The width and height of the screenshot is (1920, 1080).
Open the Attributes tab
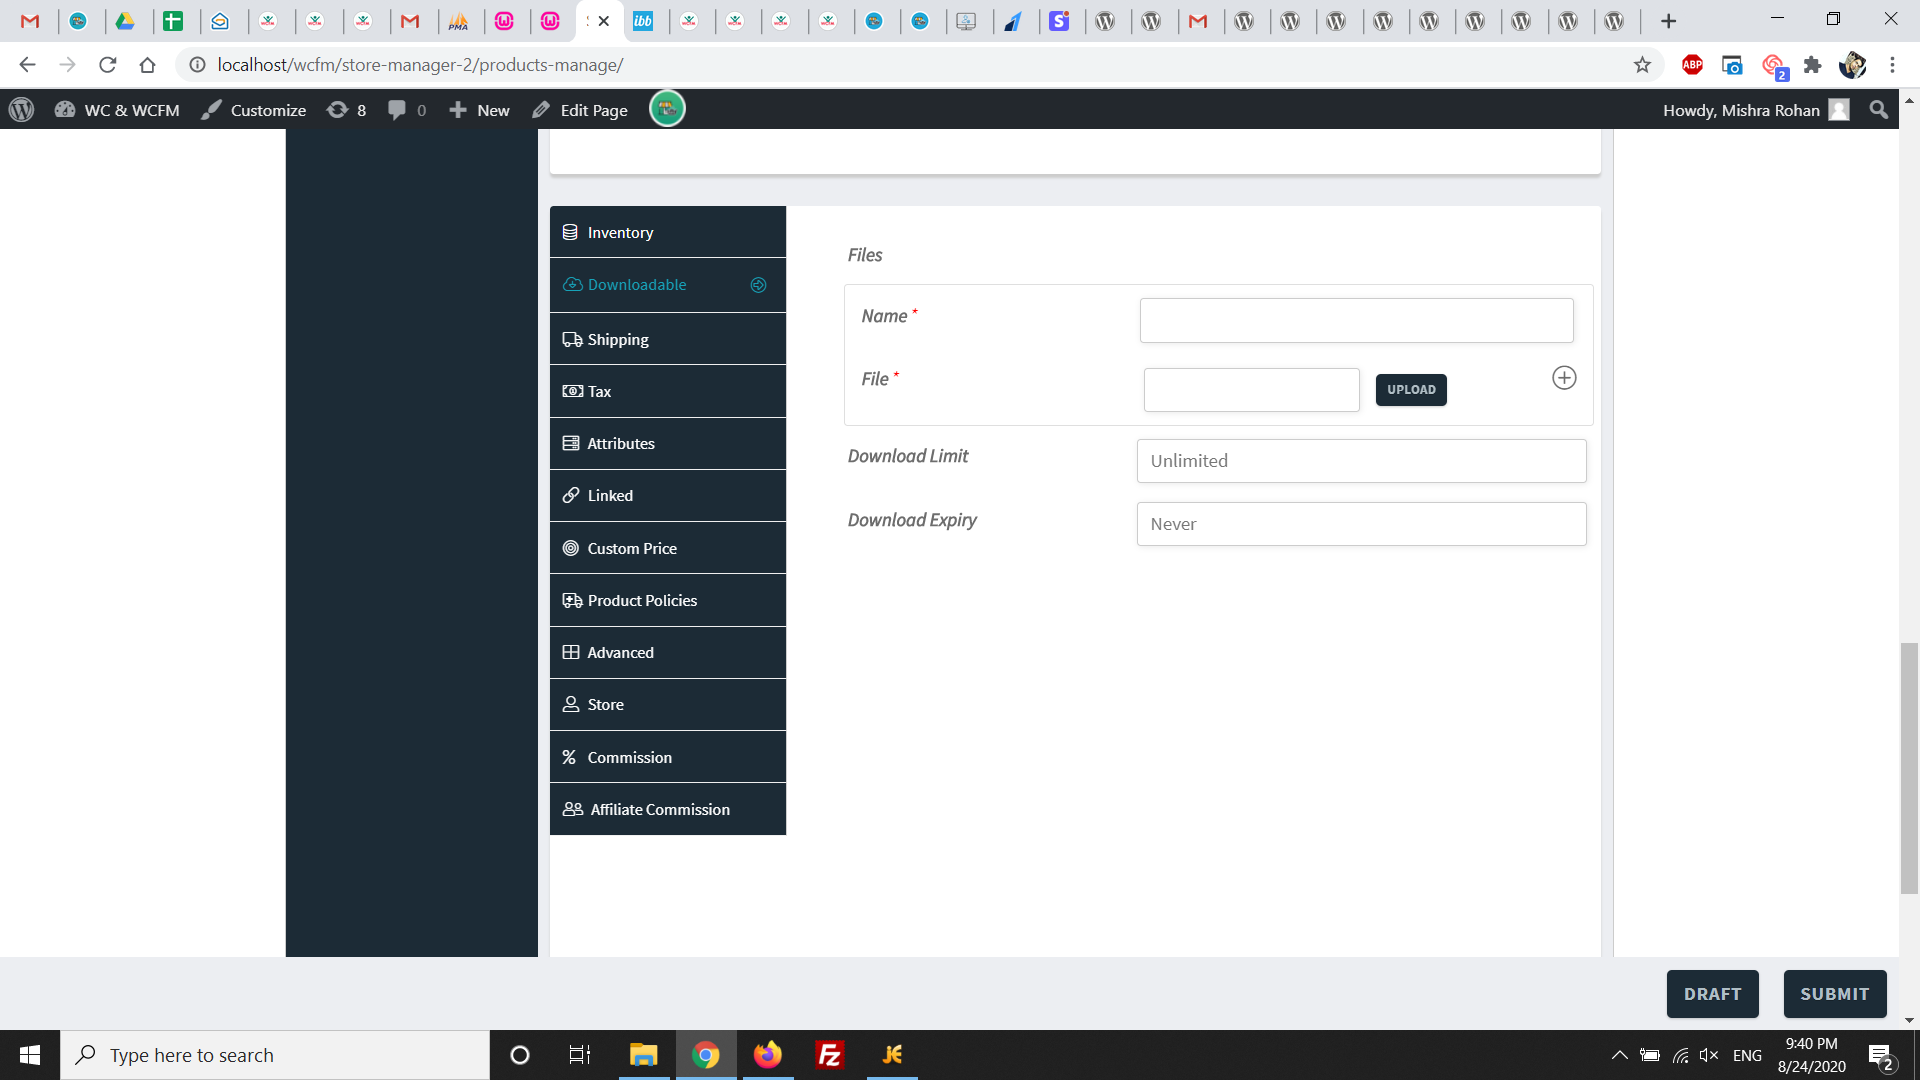[x=668, y=443]
